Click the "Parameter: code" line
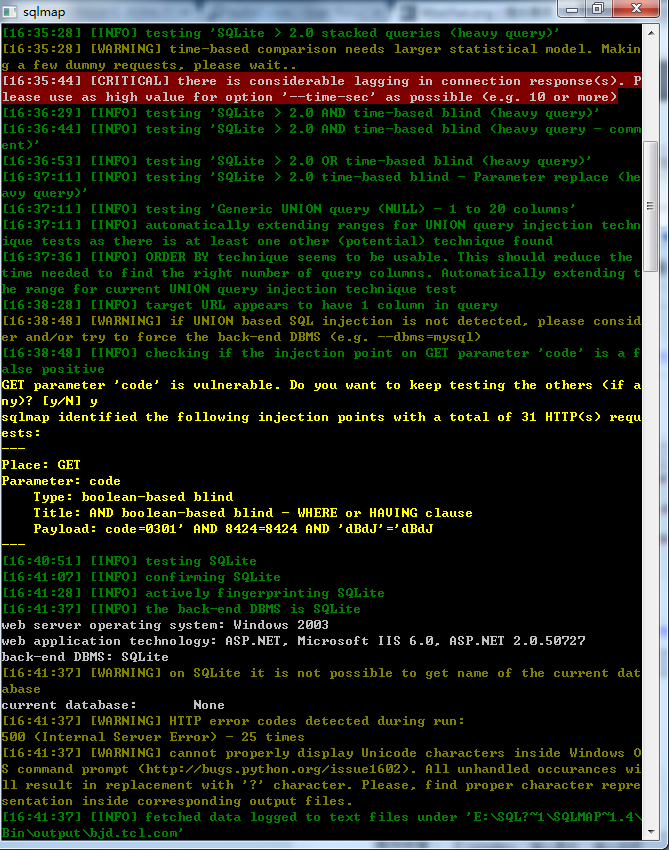Image resolution: width=669 pixels, height=850 pixels. (x=61, y=481)
